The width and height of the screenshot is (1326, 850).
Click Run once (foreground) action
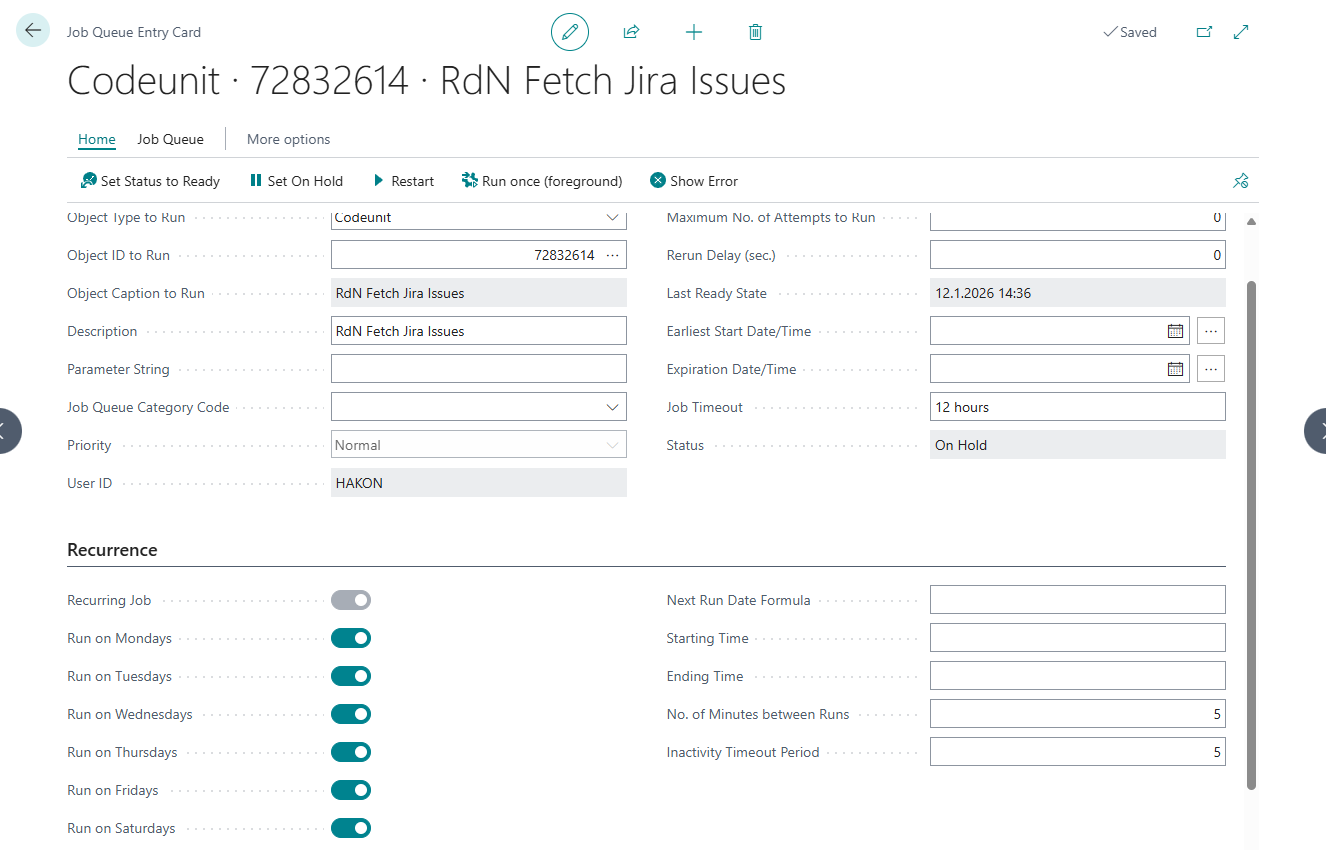coord(542,181)
